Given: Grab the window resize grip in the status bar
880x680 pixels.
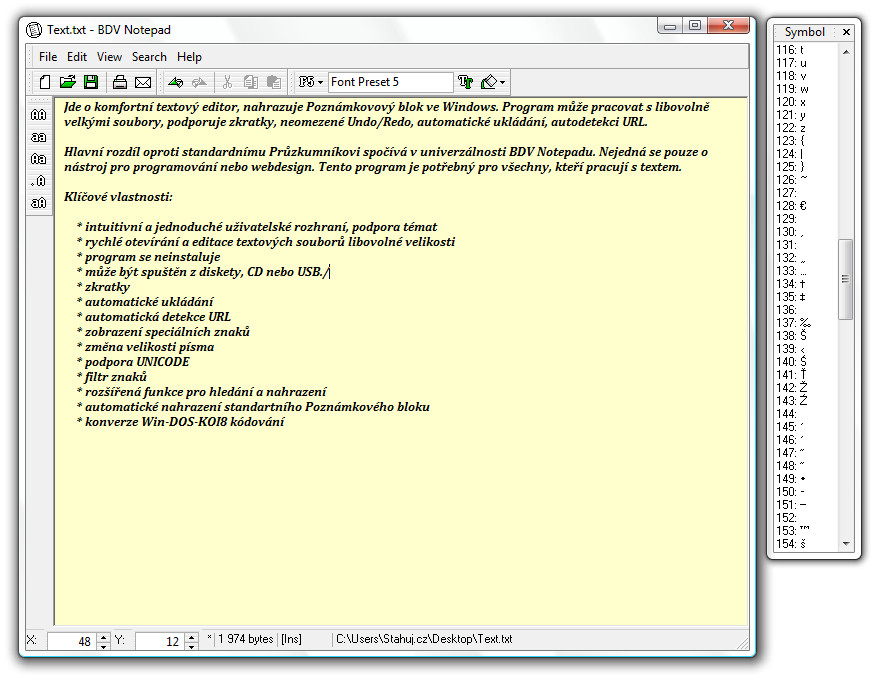Looking at the screenshot, I should [742, 644].
